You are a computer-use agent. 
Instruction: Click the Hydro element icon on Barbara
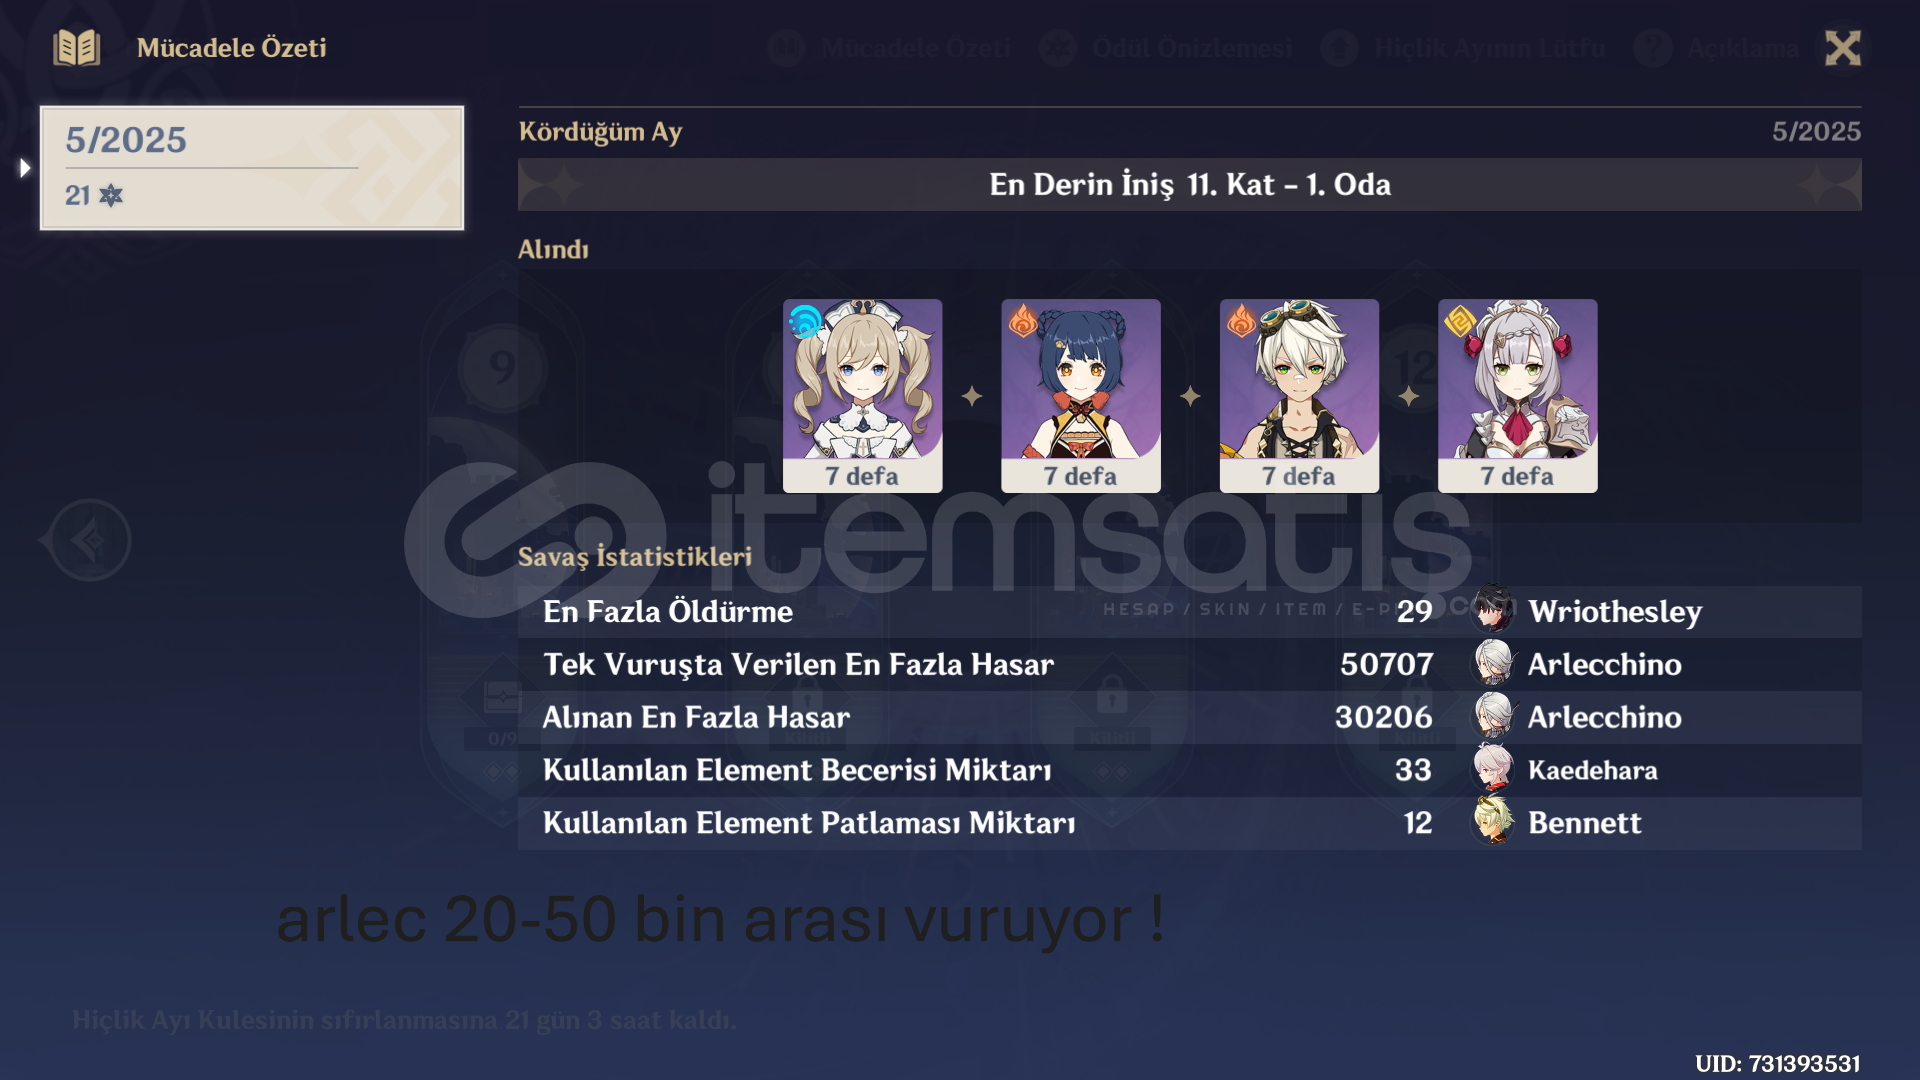click(x=804, y=321)
